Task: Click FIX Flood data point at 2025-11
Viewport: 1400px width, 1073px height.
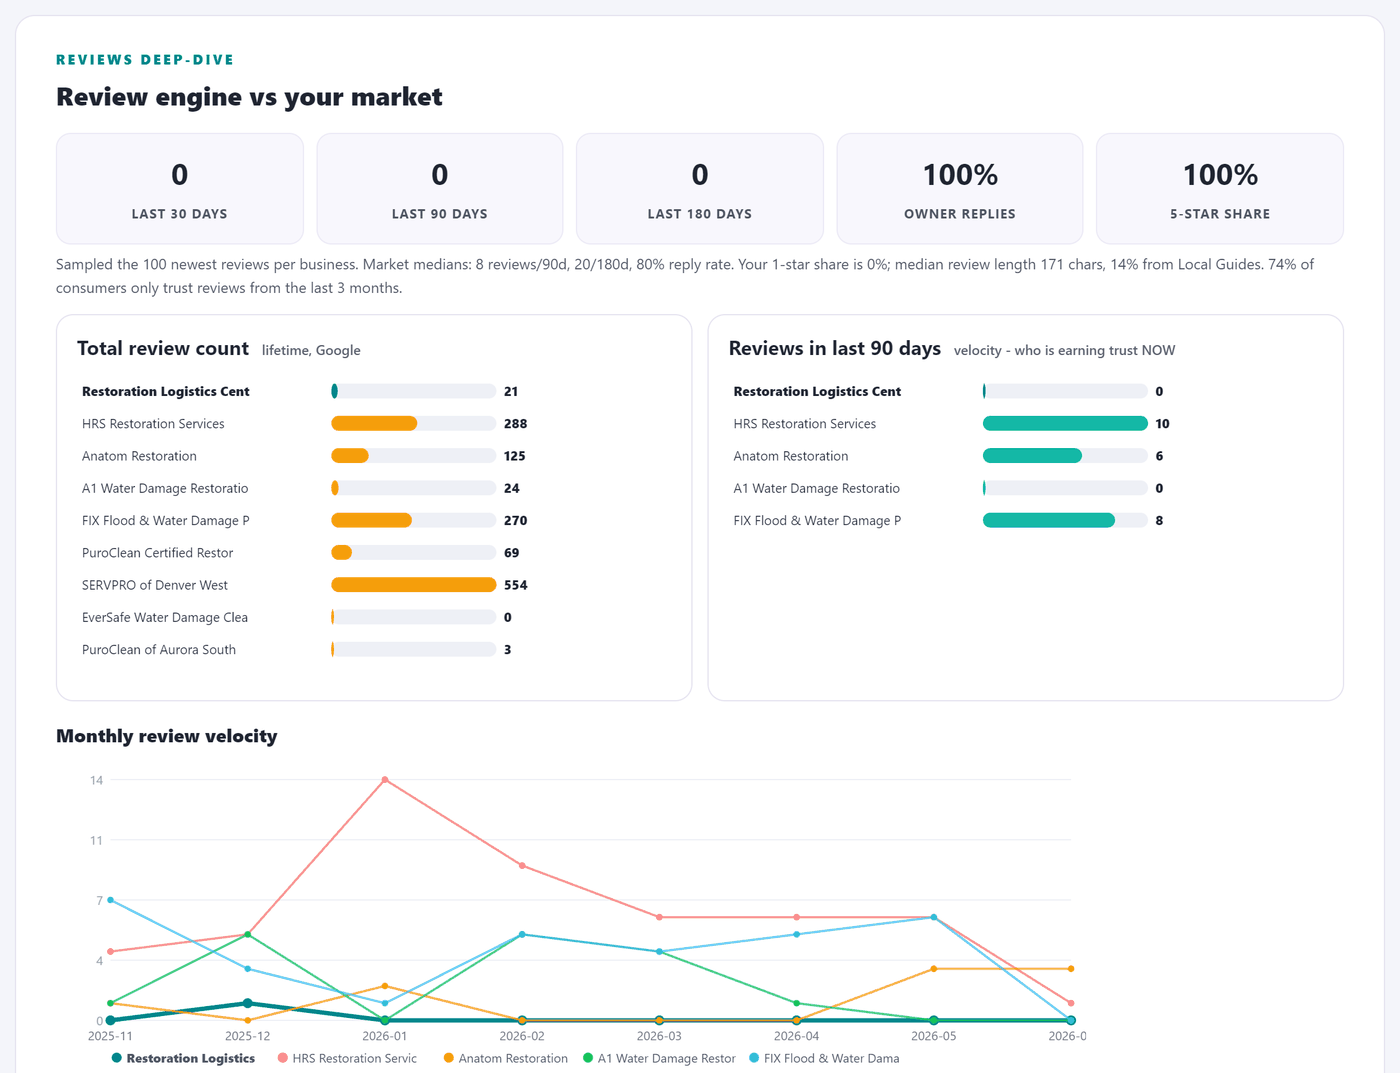Action: coord(110,900)
